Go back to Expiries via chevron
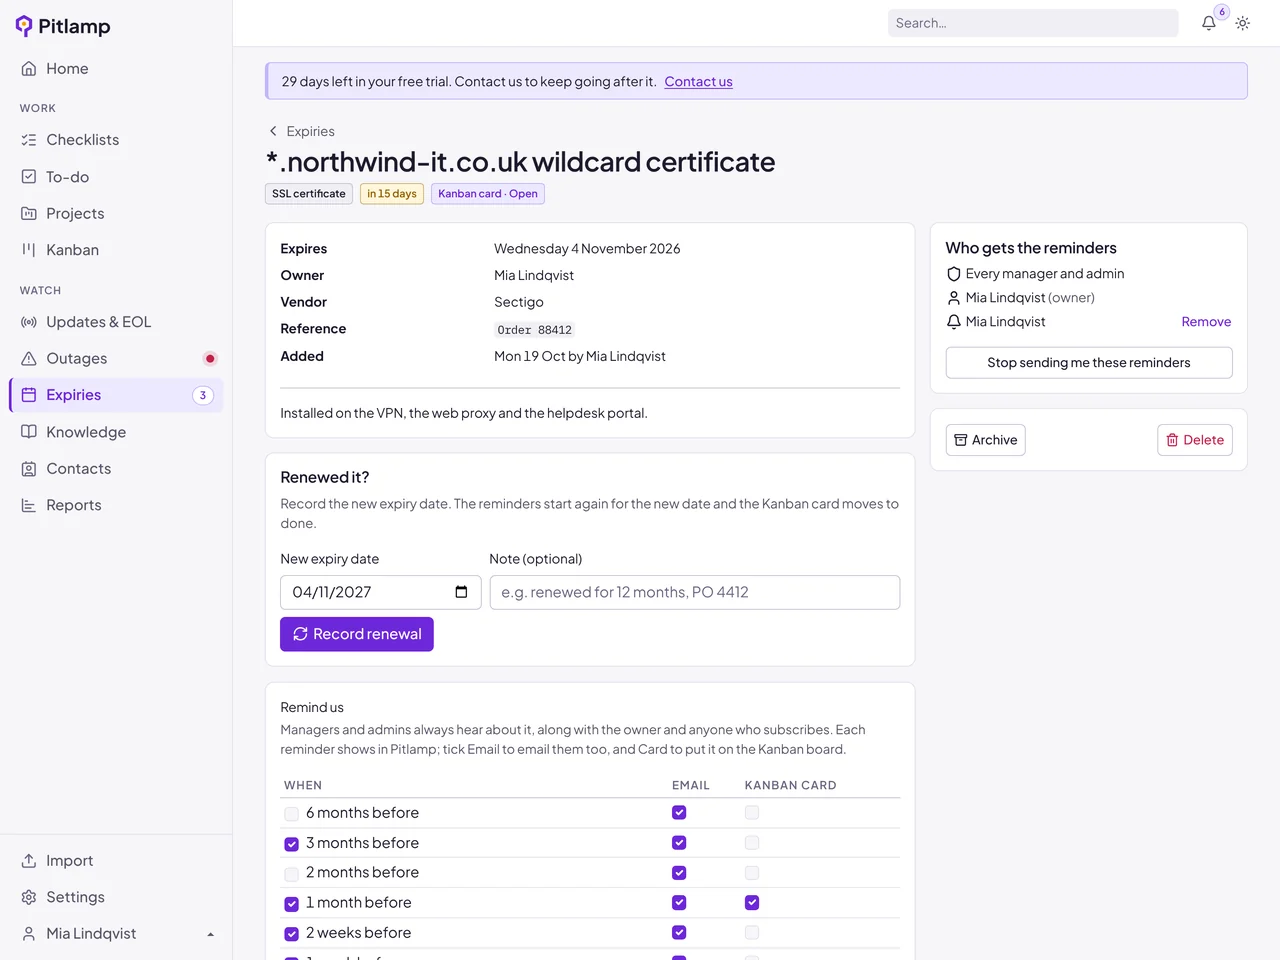The width and height of the screenshot is (1280, 960). pos(273,131)
